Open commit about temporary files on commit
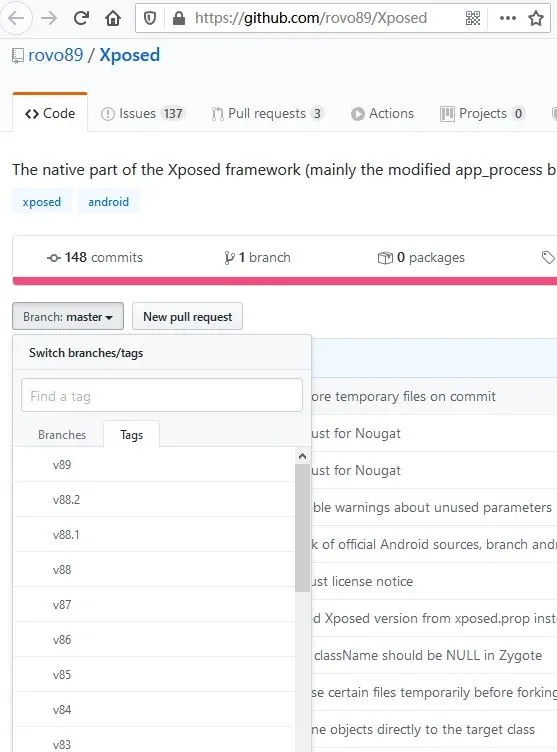 coord(403,397)
